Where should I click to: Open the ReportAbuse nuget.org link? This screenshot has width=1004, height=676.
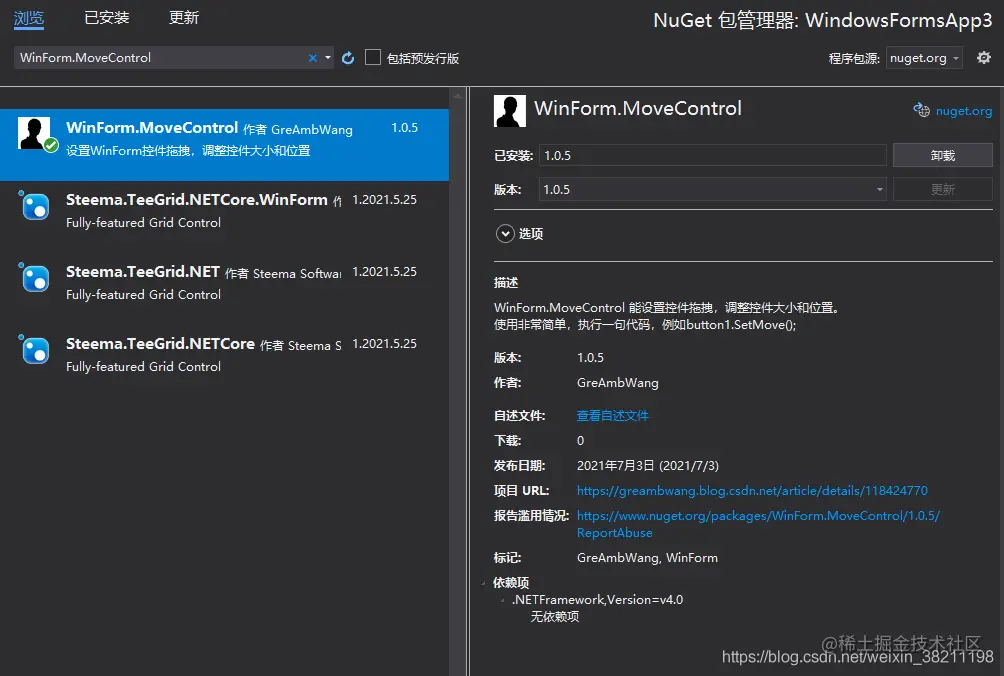(x=758, y=524)
